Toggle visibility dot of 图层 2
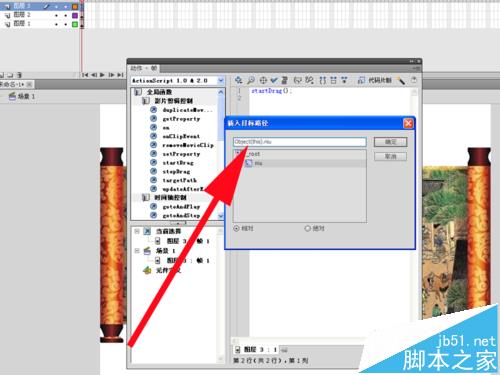The width and height of the screenshot is (500, 375). point(56,15)
